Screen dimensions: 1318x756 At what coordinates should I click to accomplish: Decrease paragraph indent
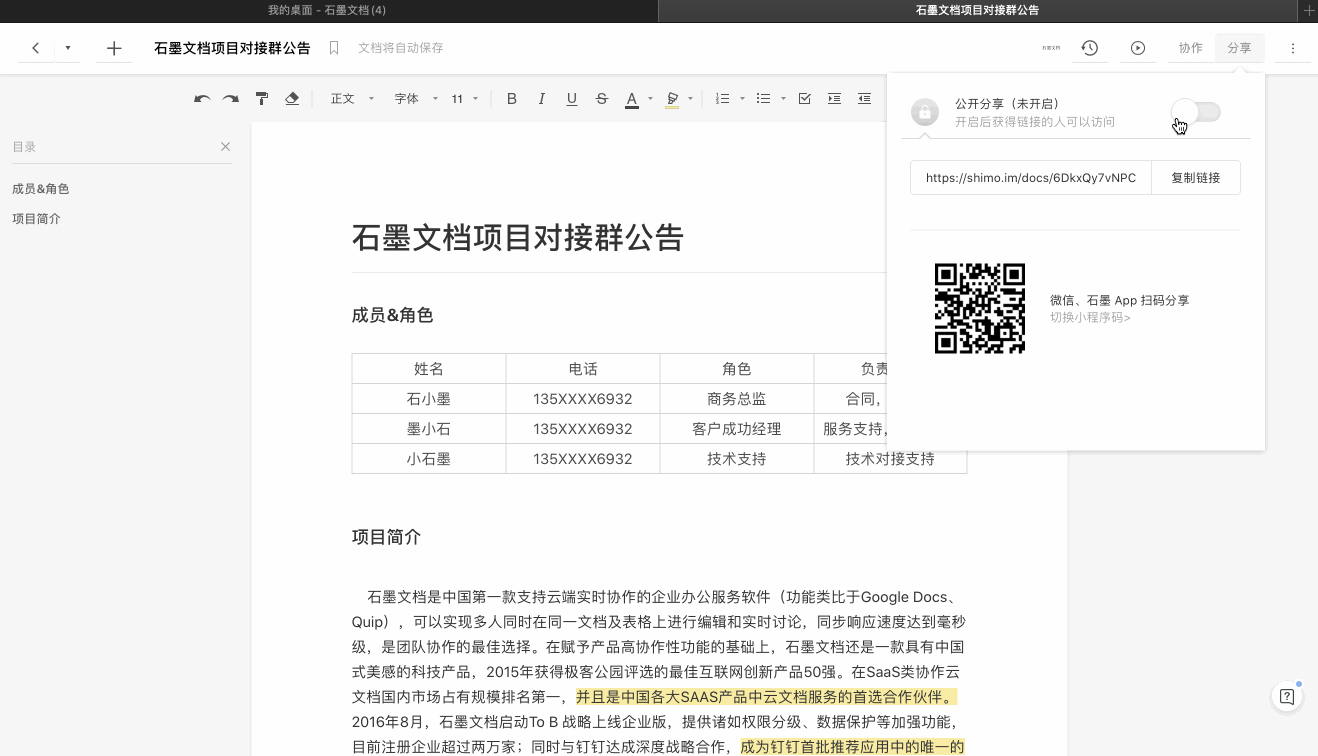(x=865, y=99)
